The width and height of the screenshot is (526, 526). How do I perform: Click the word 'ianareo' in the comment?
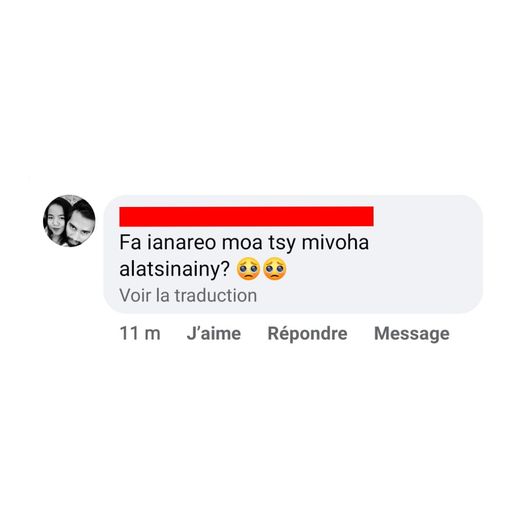tap(181, 243)
